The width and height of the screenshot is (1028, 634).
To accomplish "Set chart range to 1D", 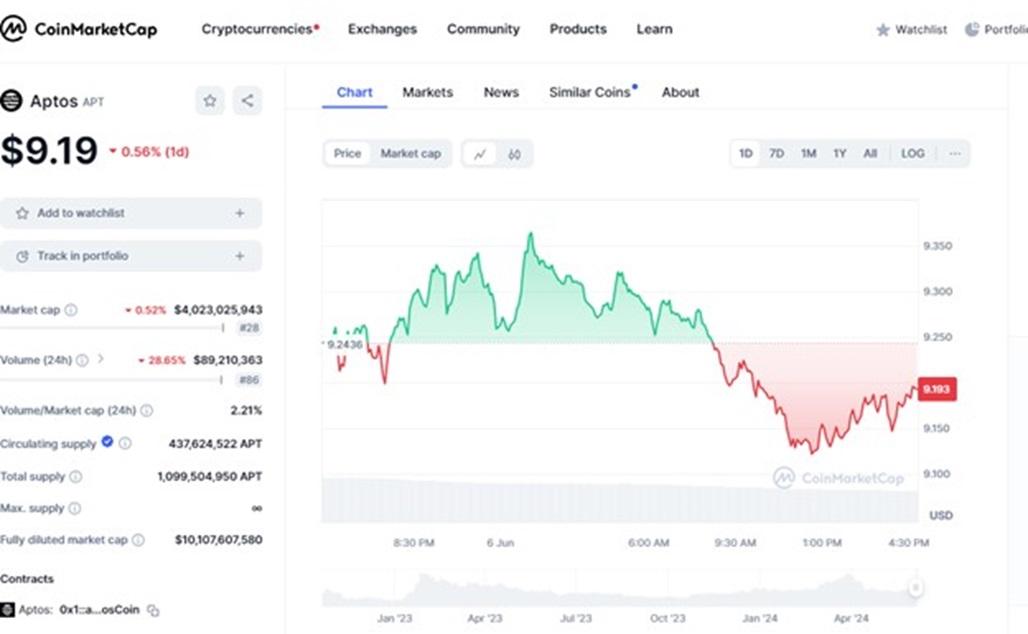I will click(x=745, y=153).
